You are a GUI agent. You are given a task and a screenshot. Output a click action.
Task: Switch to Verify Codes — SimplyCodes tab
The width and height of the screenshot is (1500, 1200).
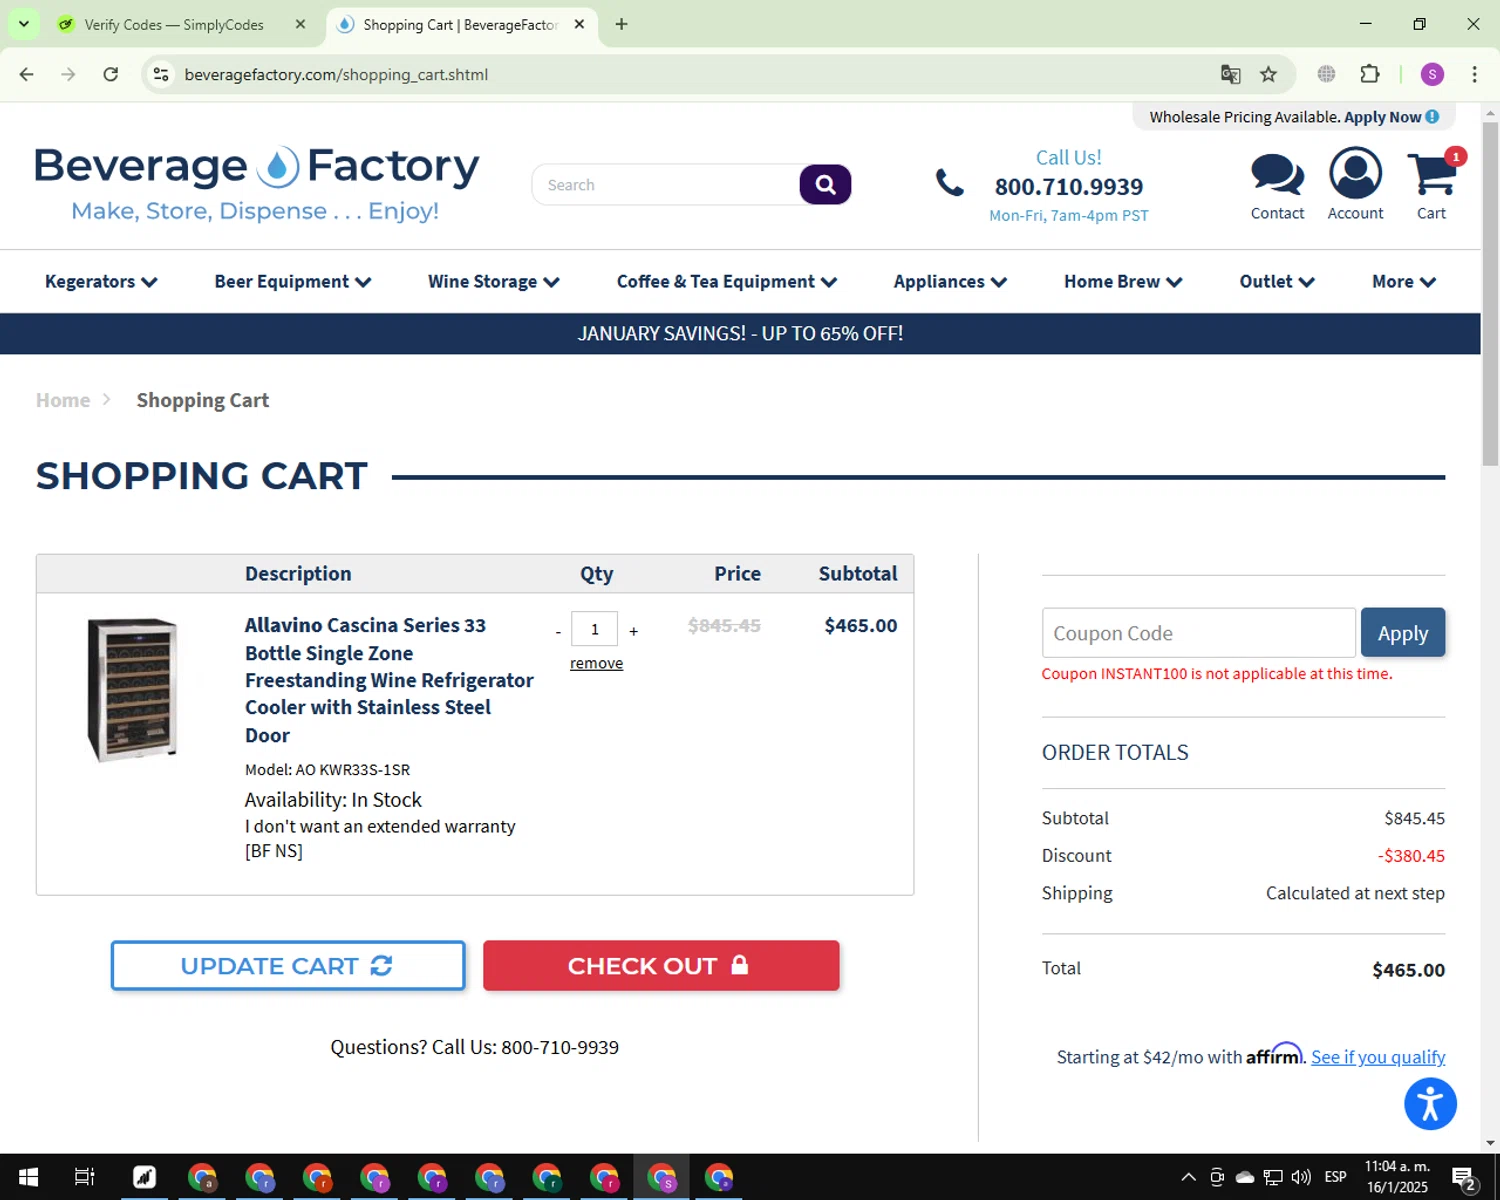[174, 24]
